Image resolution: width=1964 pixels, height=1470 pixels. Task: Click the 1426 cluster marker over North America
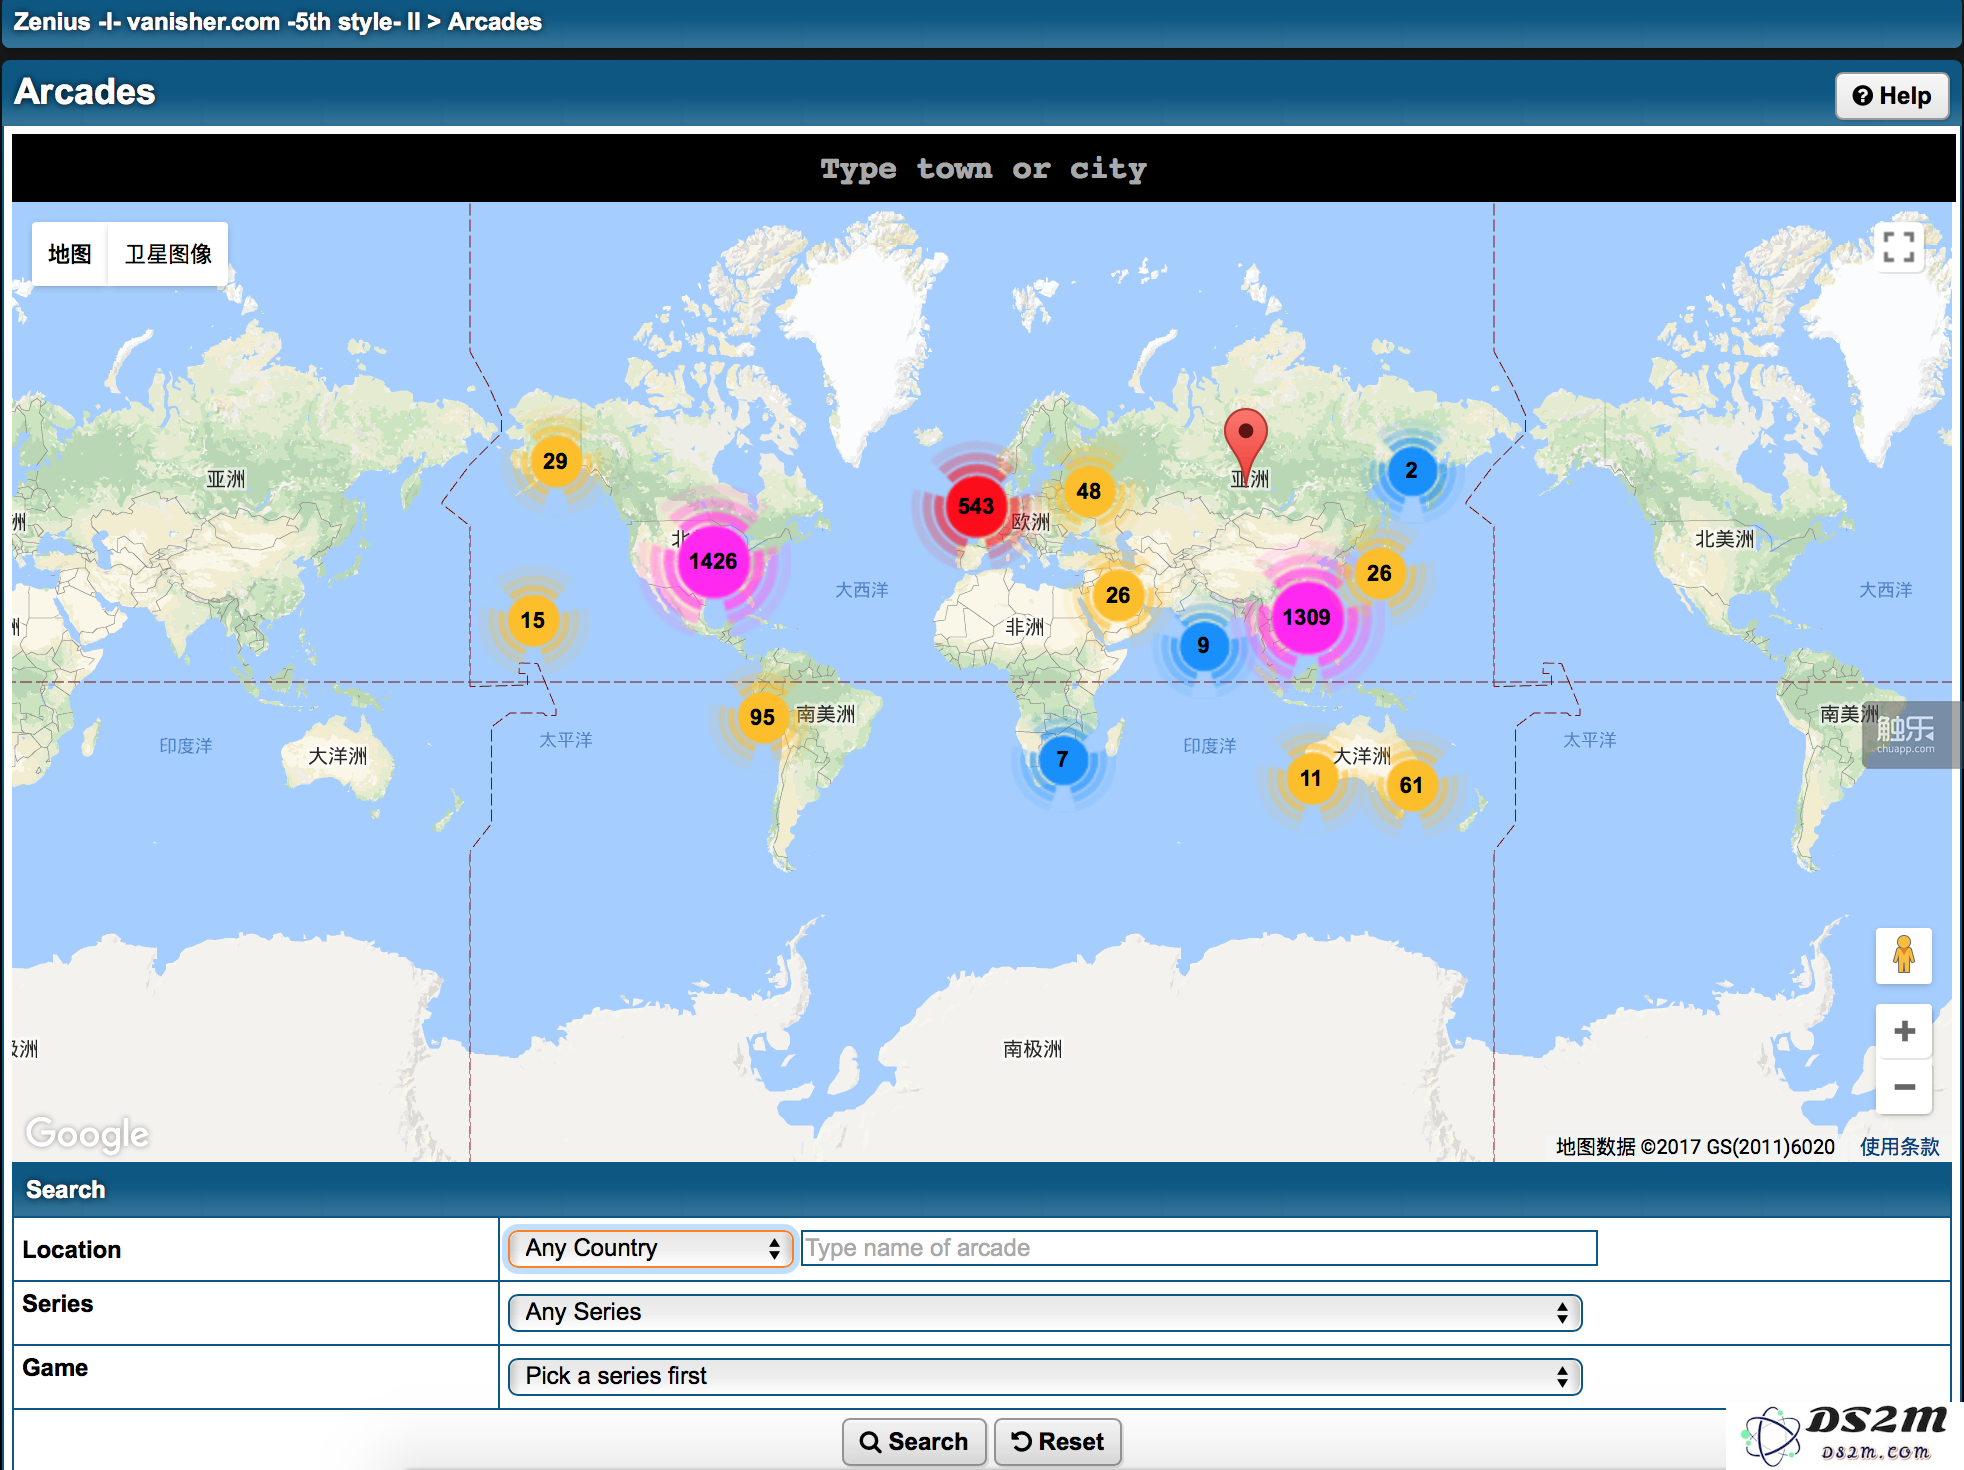(x=713, y=561)
